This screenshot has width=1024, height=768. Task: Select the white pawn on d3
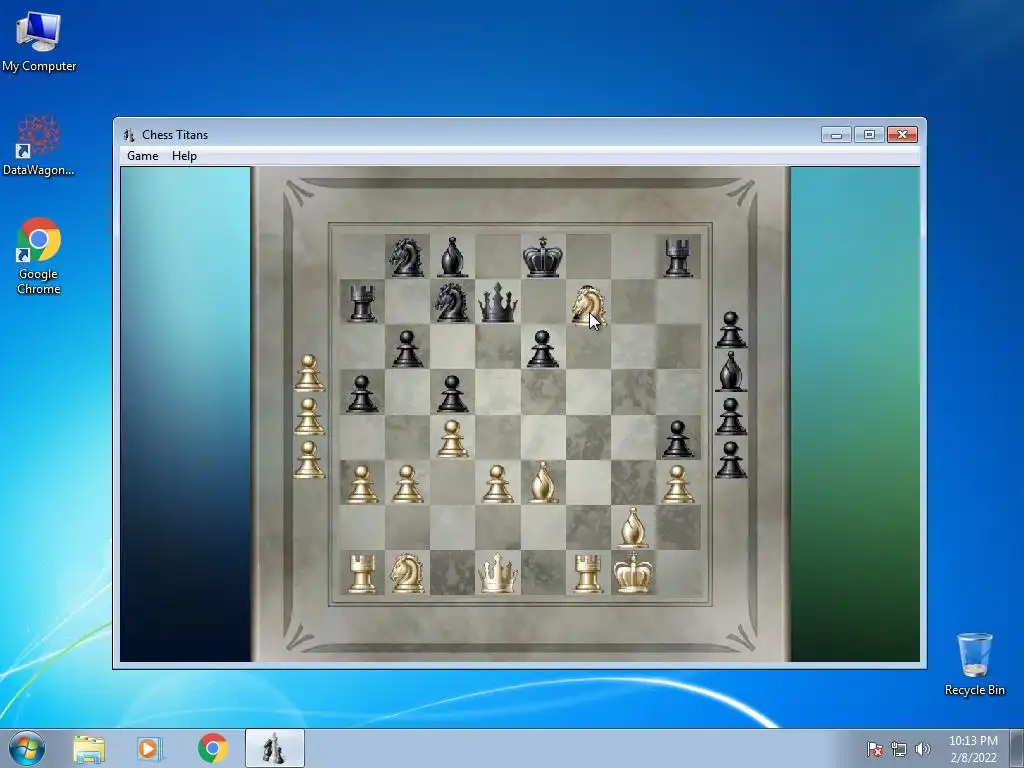(498, 484)
